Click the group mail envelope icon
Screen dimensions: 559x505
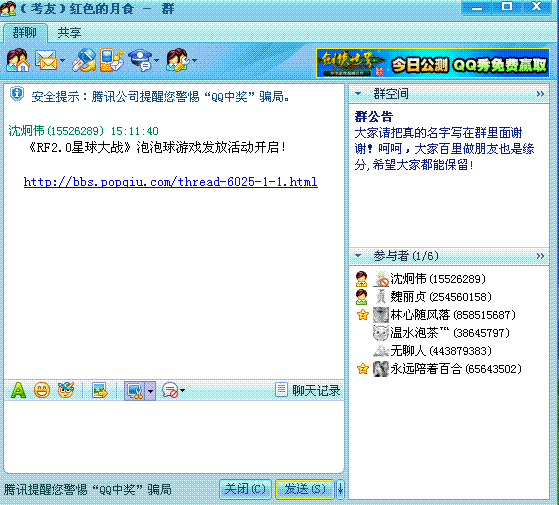point(46,60)
